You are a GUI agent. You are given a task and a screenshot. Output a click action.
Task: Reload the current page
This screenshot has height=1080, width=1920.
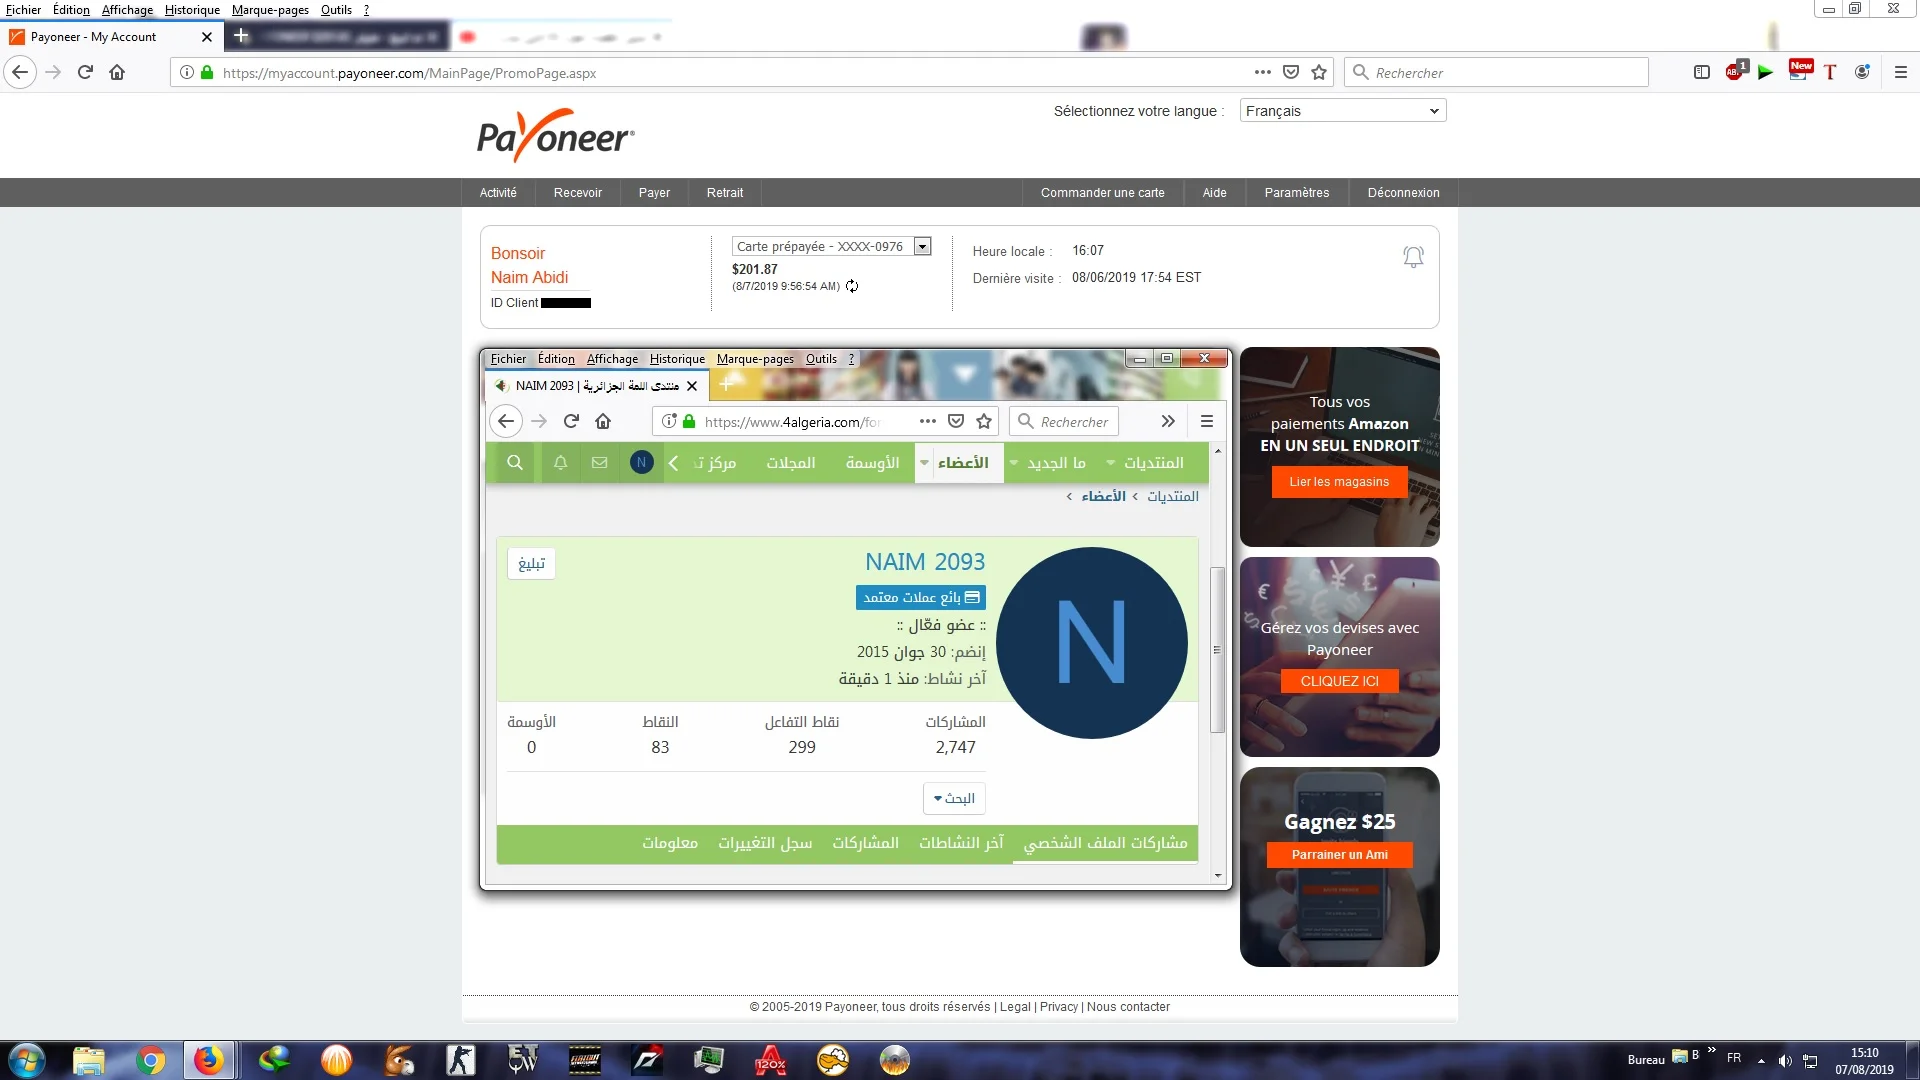tap(85, 72)
